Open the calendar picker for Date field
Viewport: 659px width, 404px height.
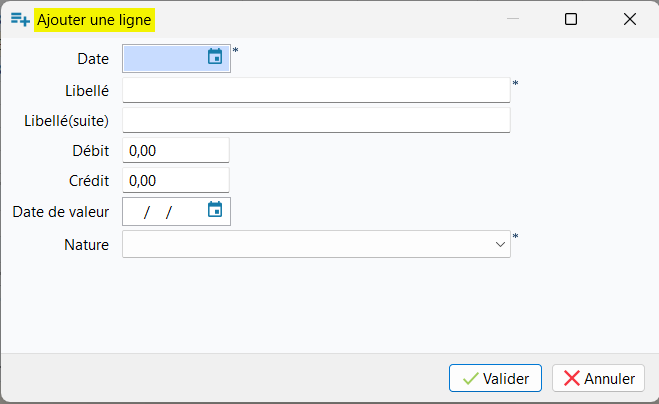pos(215,57)
